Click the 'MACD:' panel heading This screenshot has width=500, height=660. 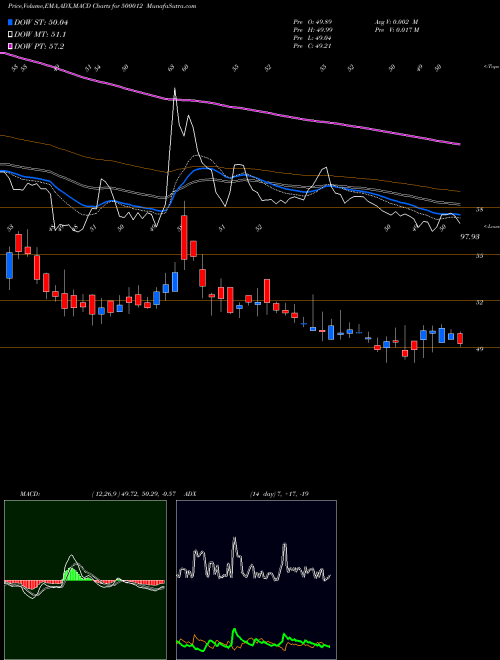30,494
